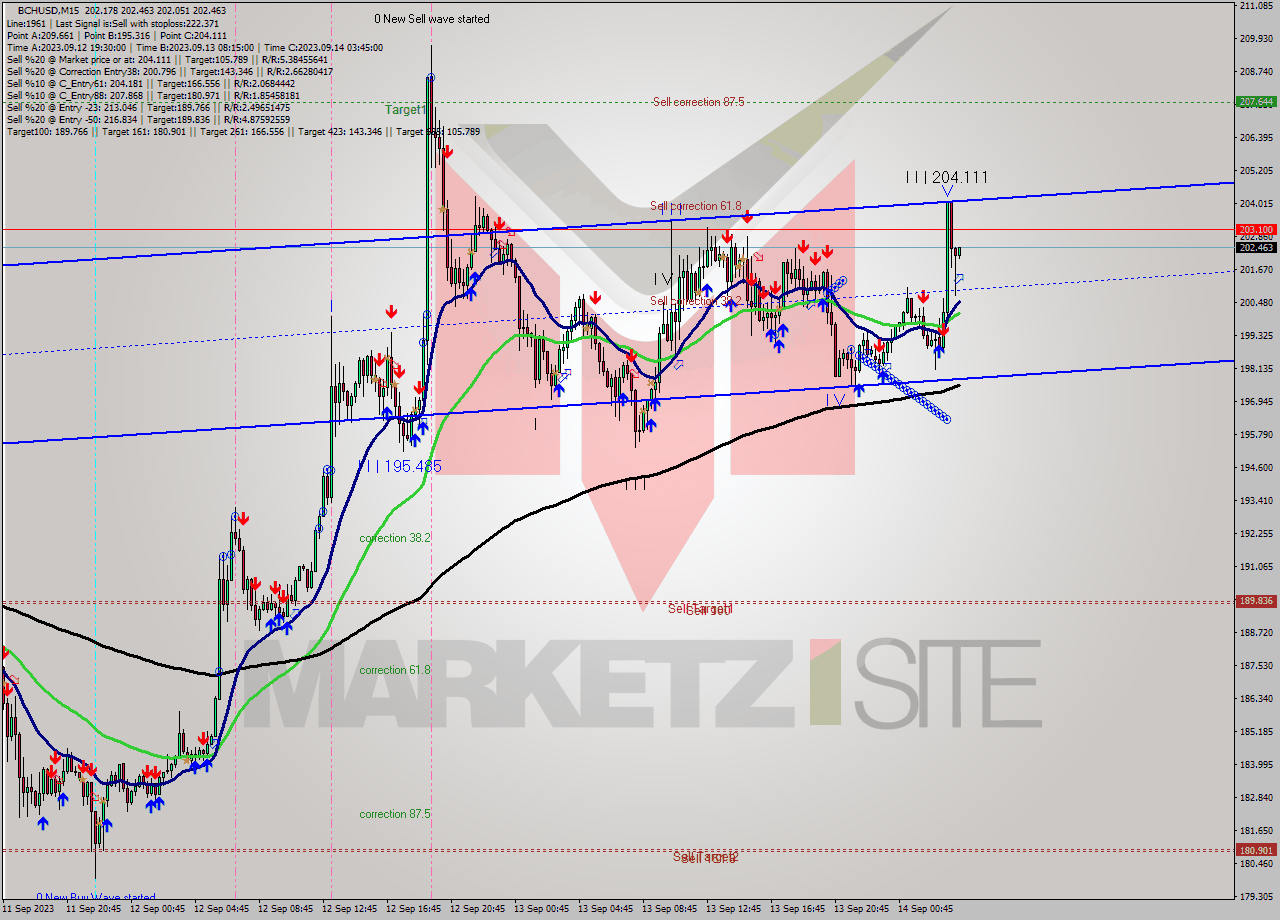Click the 206.395 price axis label
1280x920 pixels.
[1256, 138]
